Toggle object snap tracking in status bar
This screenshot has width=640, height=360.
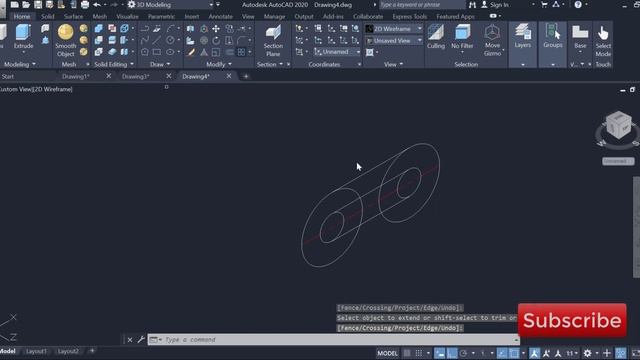coord(502,353)
